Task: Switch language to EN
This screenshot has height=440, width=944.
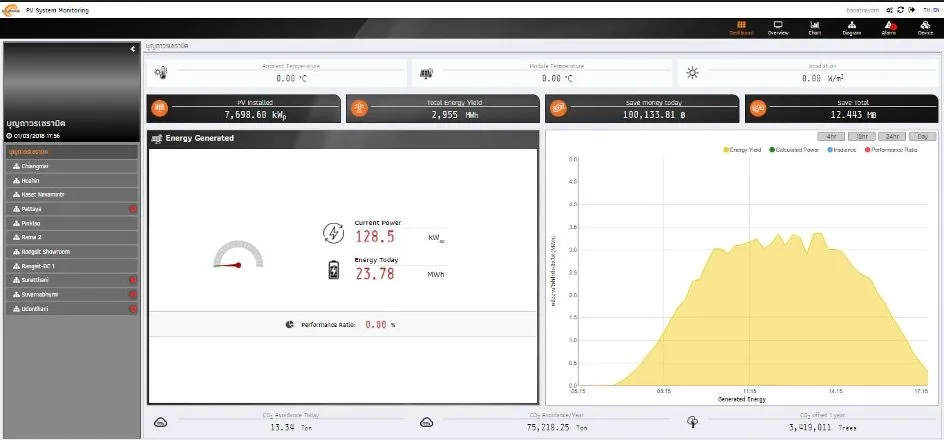Action: 936,10
